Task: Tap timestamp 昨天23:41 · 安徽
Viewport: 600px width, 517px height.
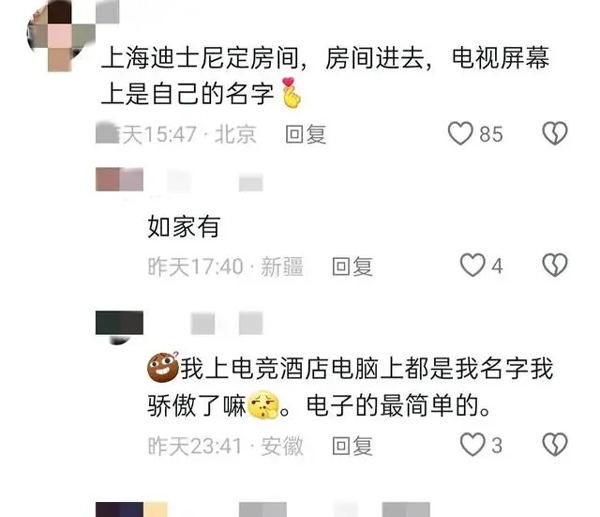Action: (x=226, y=446)
